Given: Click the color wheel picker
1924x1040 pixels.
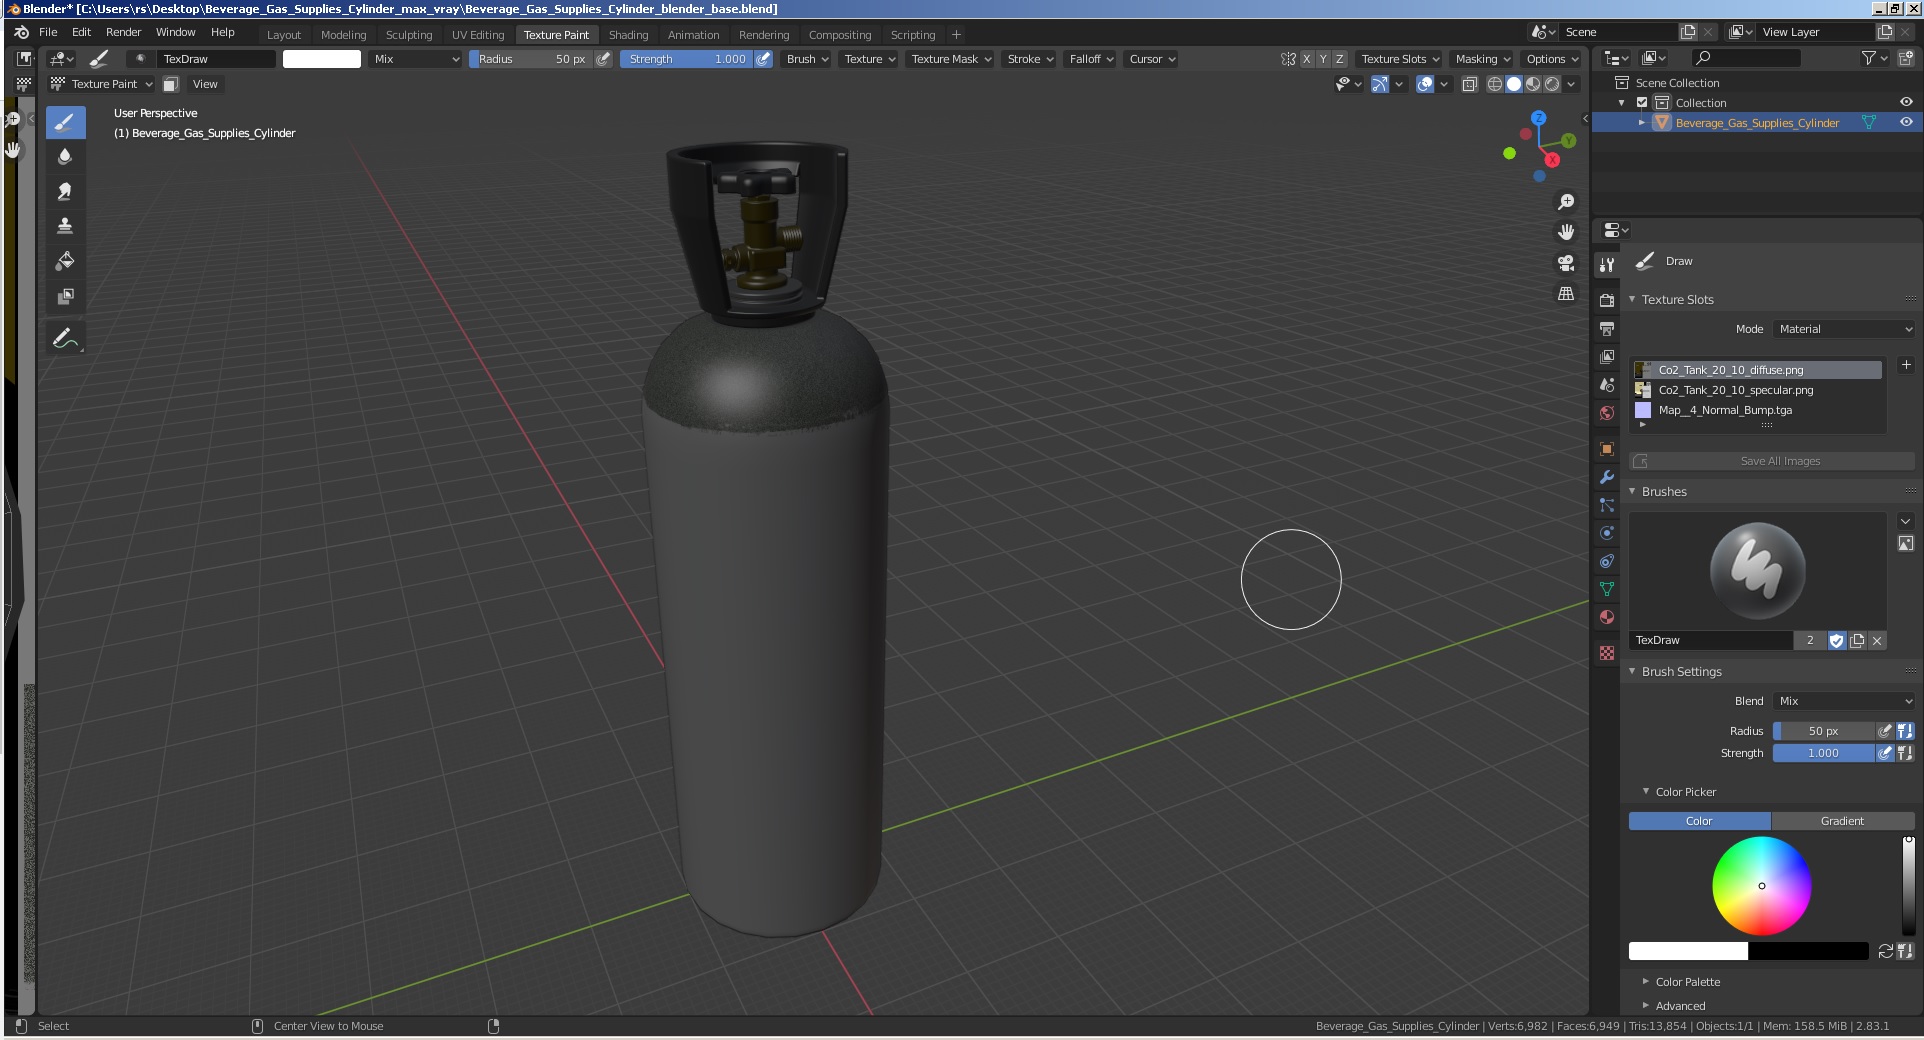Looking at the screenshot, I should tap(1762, 886).
